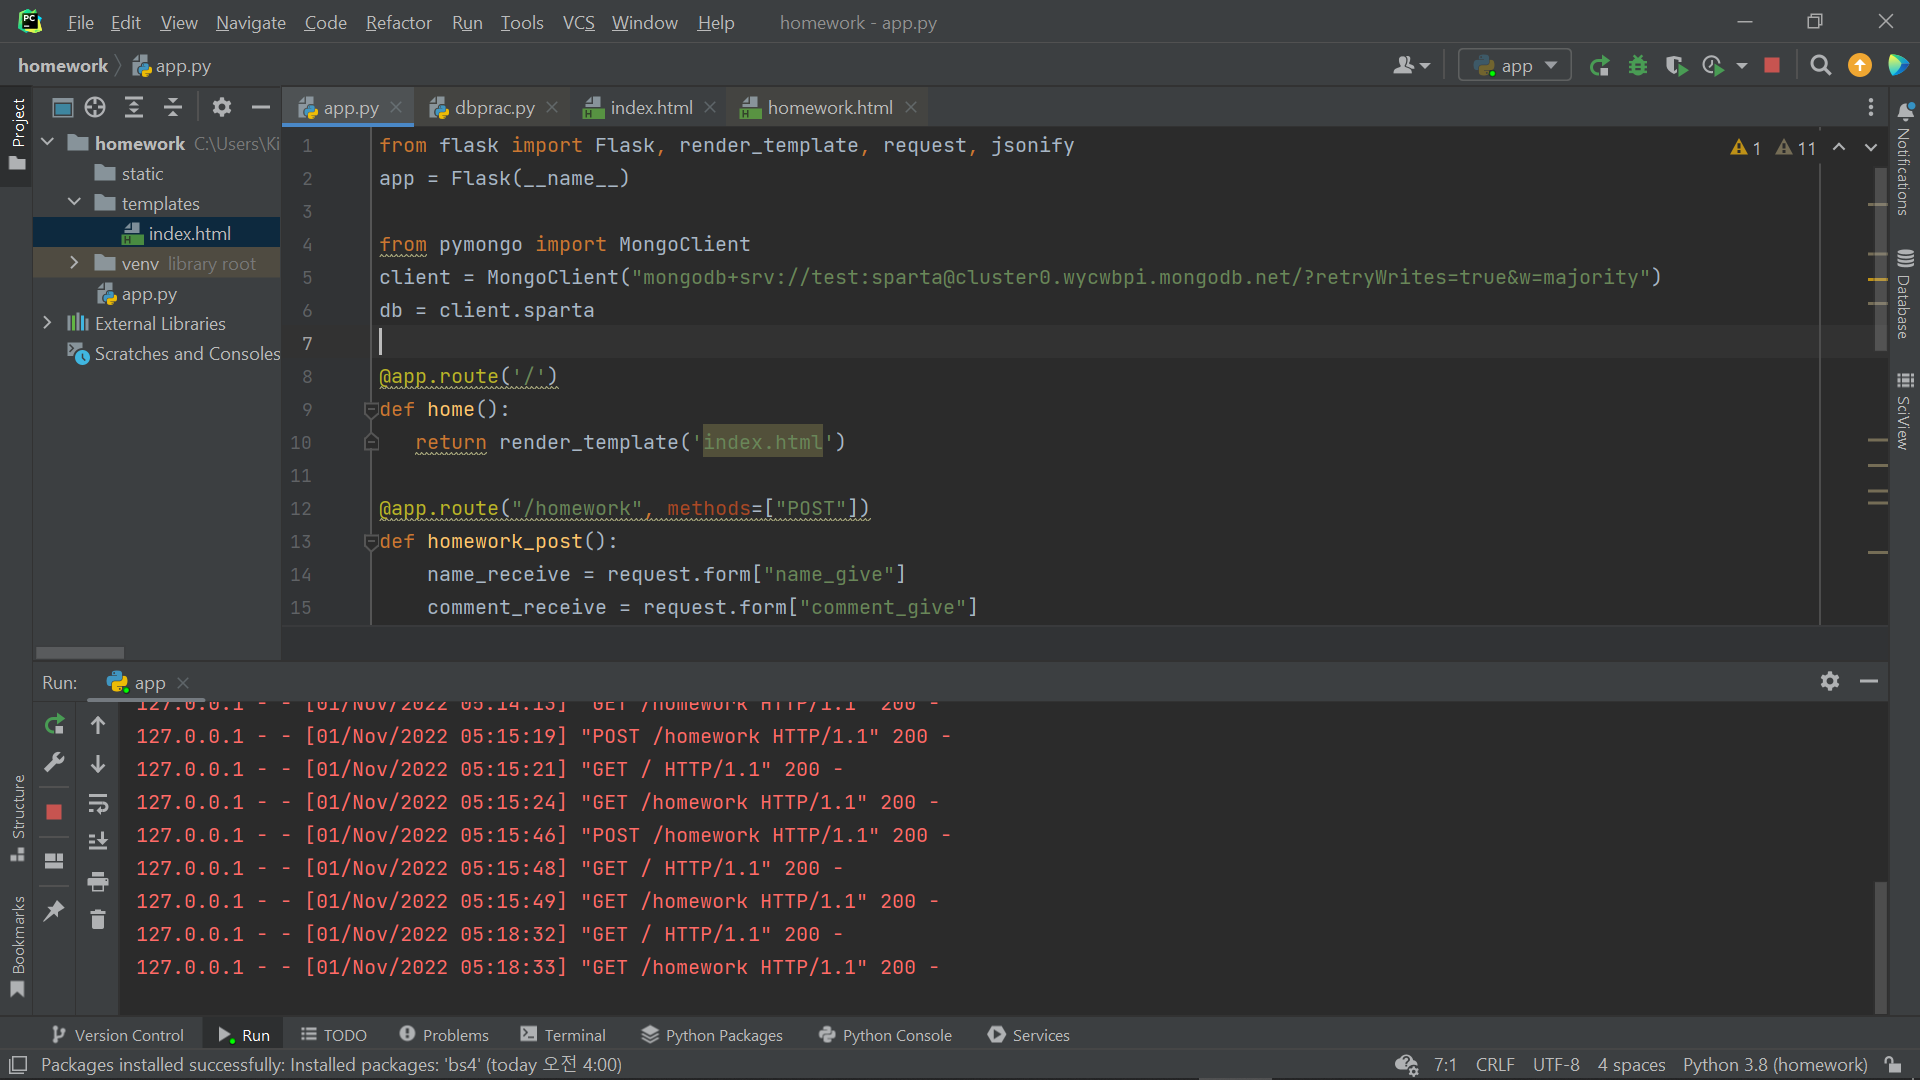Clear the run console with the trash icon
The height and width of the screenshot is (1080, 1920).
(98, 919)
